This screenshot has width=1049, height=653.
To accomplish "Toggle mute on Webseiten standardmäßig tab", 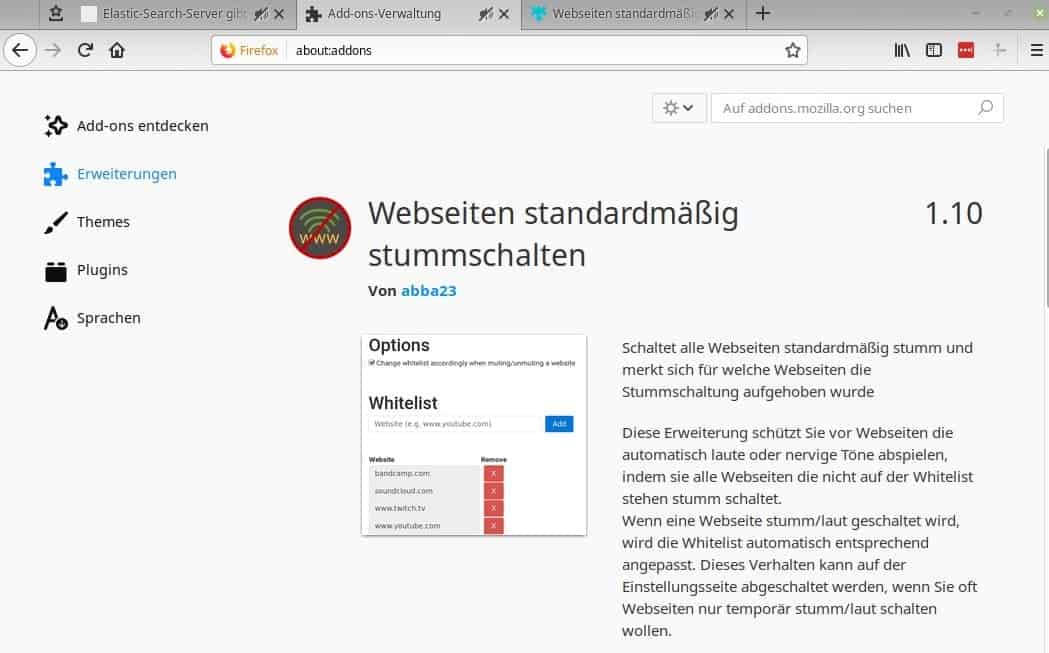I will (x=711, y=14).
